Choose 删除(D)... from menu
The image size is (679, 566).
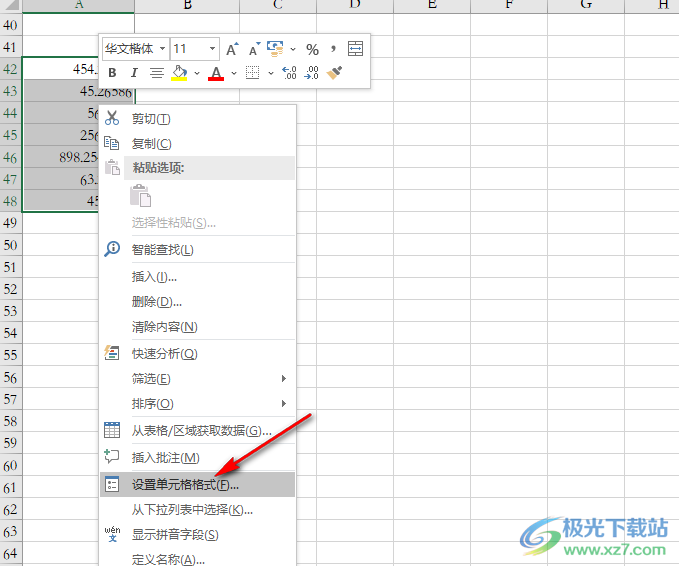click(x=197, y=301)
